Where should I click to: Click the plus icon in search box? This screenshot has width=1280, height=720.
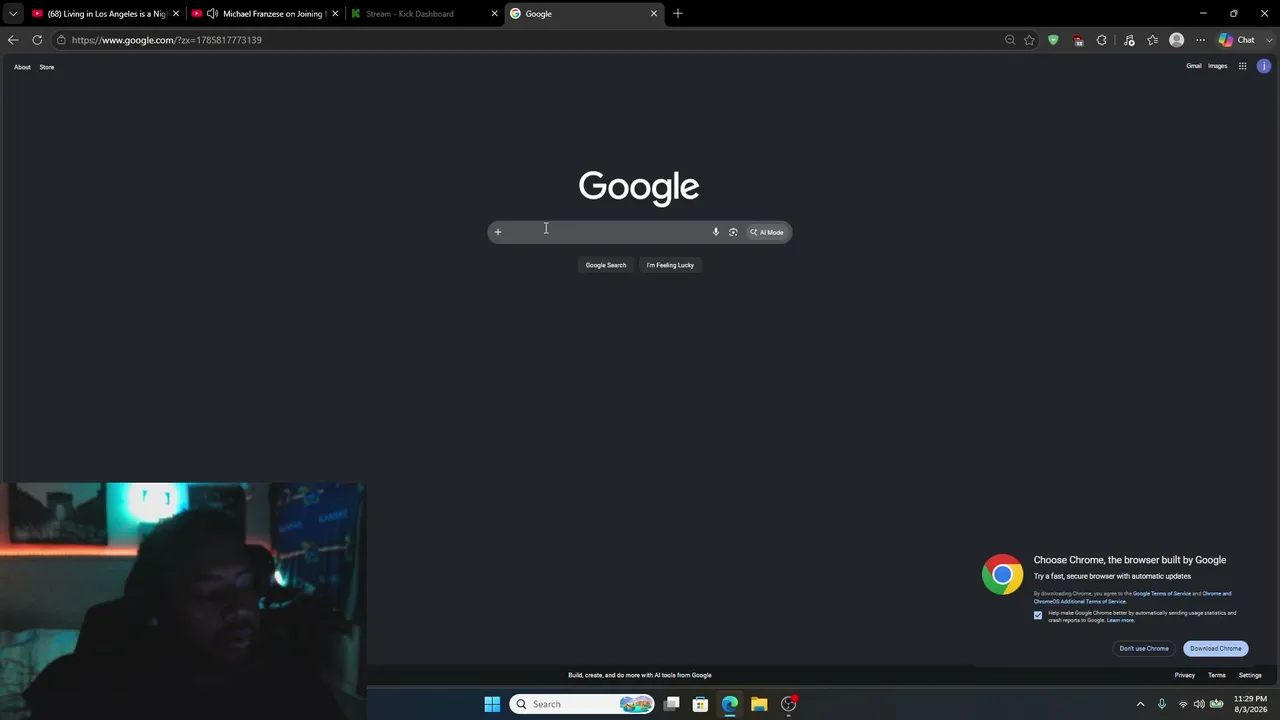(498, 232)
